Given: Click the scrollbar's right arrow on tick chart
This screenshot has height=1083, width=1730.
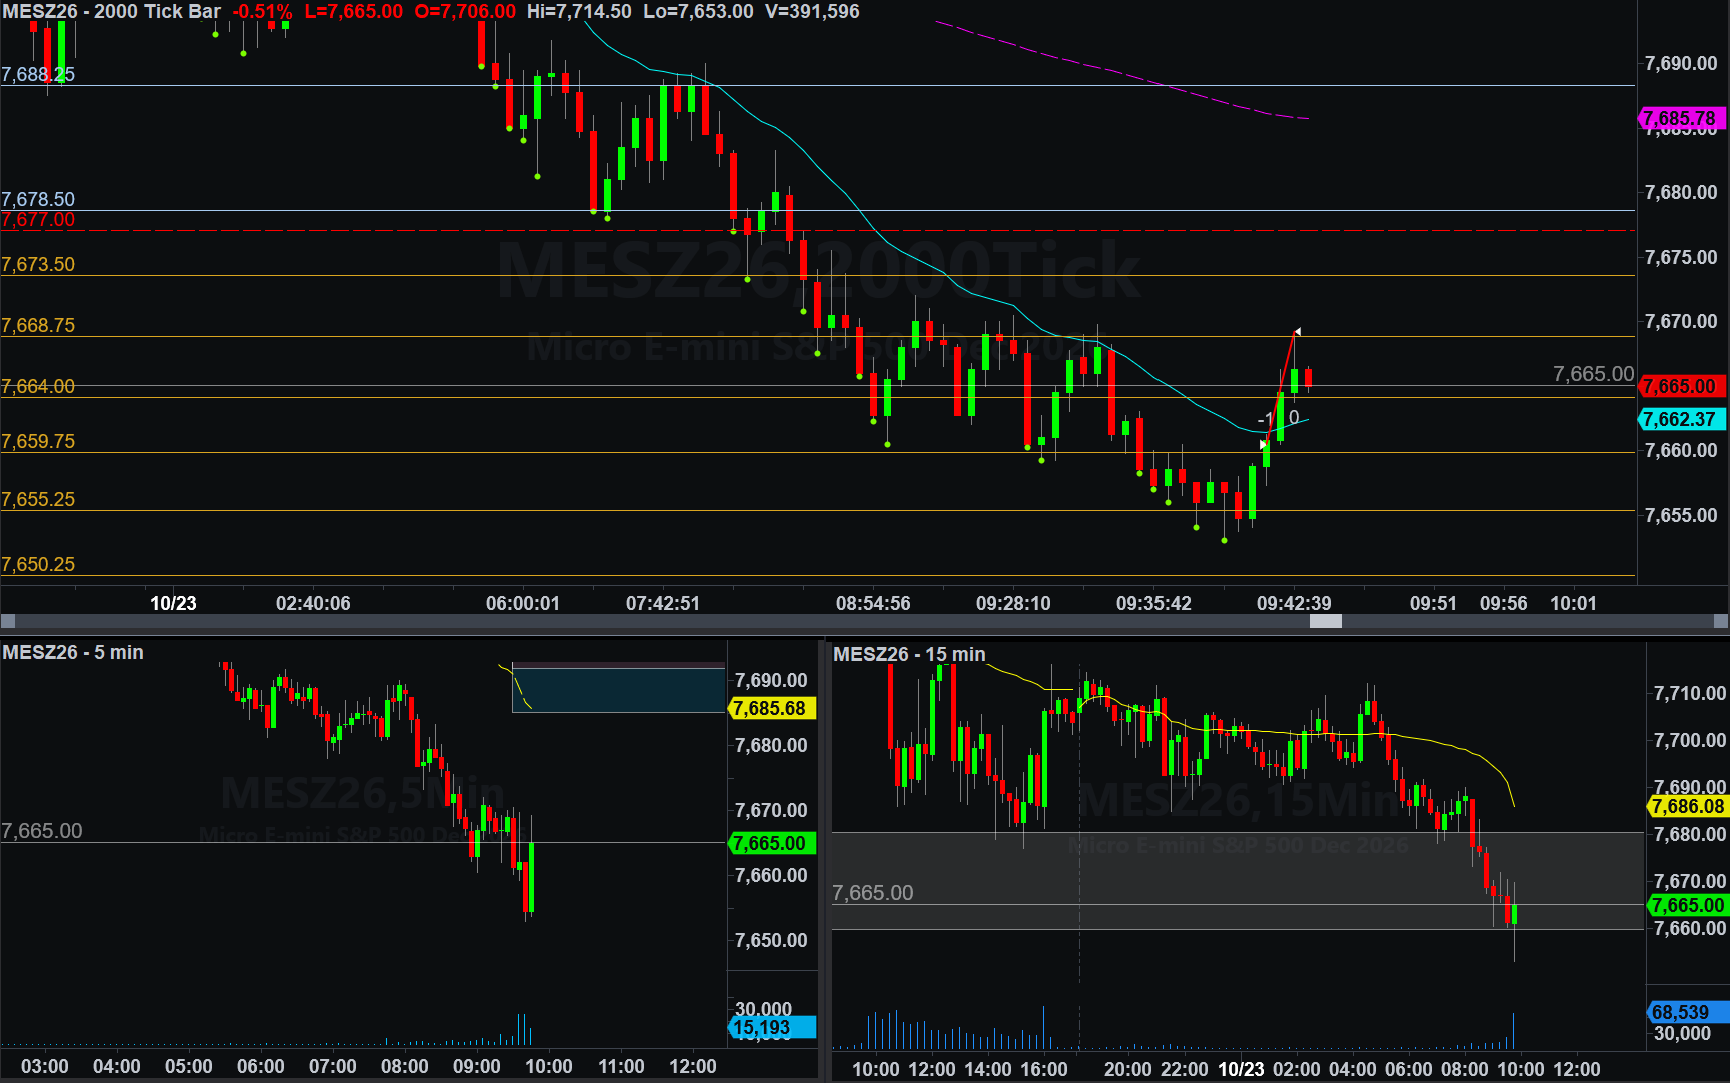Looking at the screenshot, I should click(x=1722, y=621).
